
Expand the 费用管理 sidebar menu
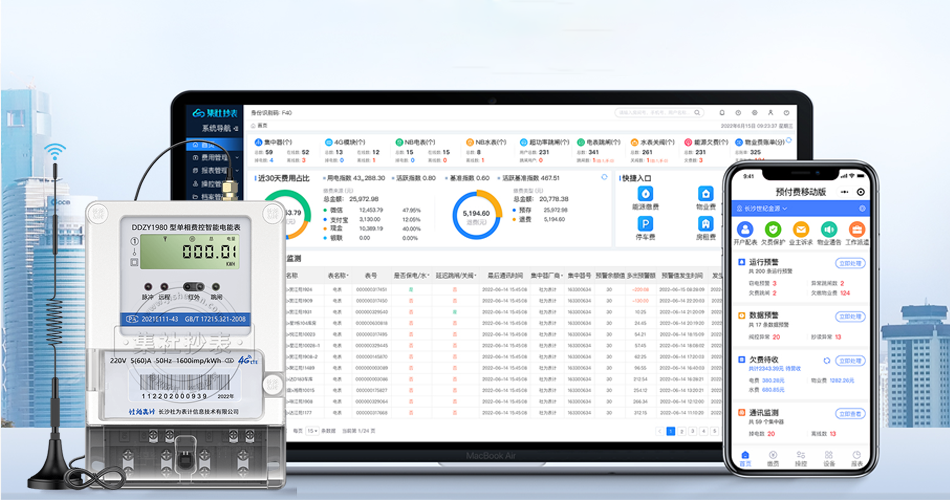point(214,157)
